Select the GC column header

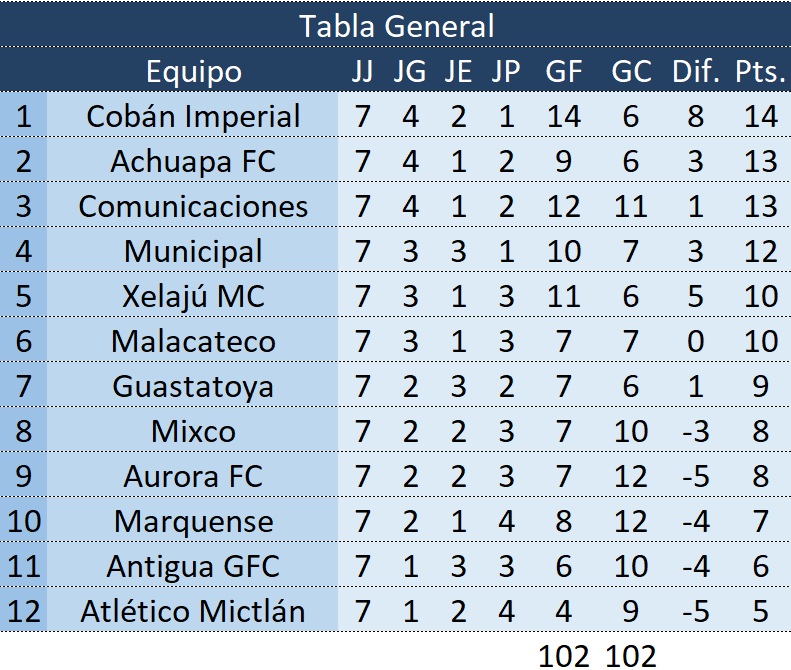pyautogui.click(x=630, y=71)
